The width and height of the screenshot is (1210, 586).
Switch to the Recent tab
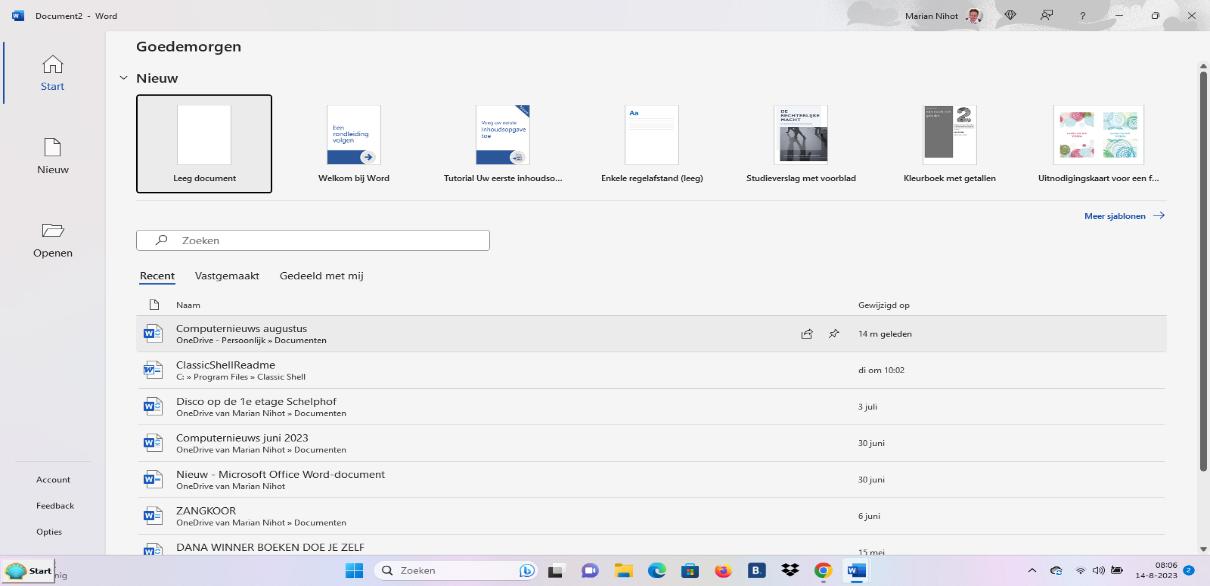pyautogui.click(x=157, y=276)
